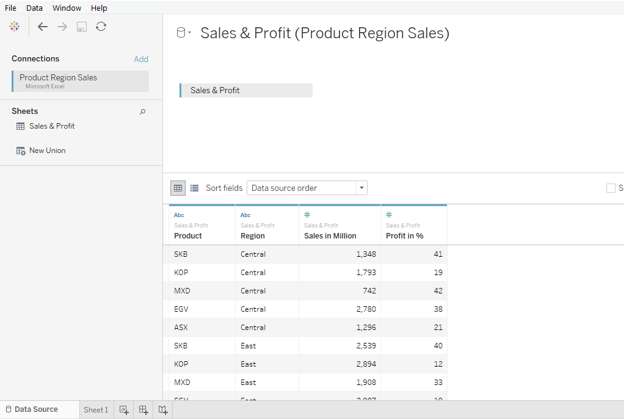Viewport: 625px width, 419px height.
Task: Switch to grid preview view icon
Action: click(x=178, y=188)
